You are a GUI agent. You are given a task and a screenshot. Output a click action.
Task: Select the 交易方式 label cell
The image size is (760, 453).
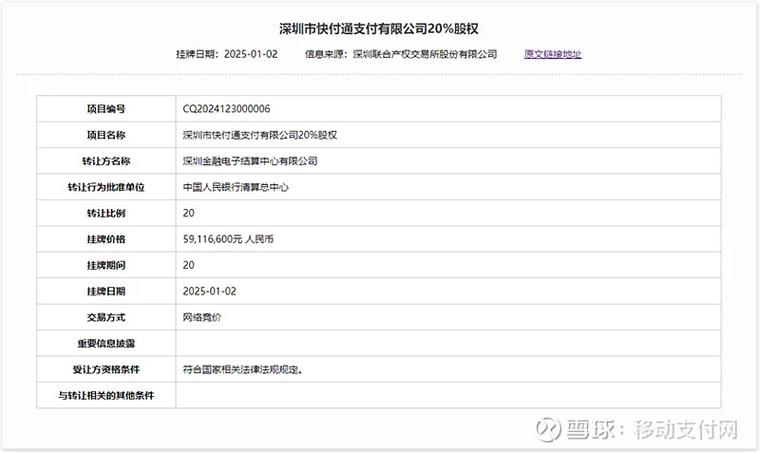click(106, 317)
